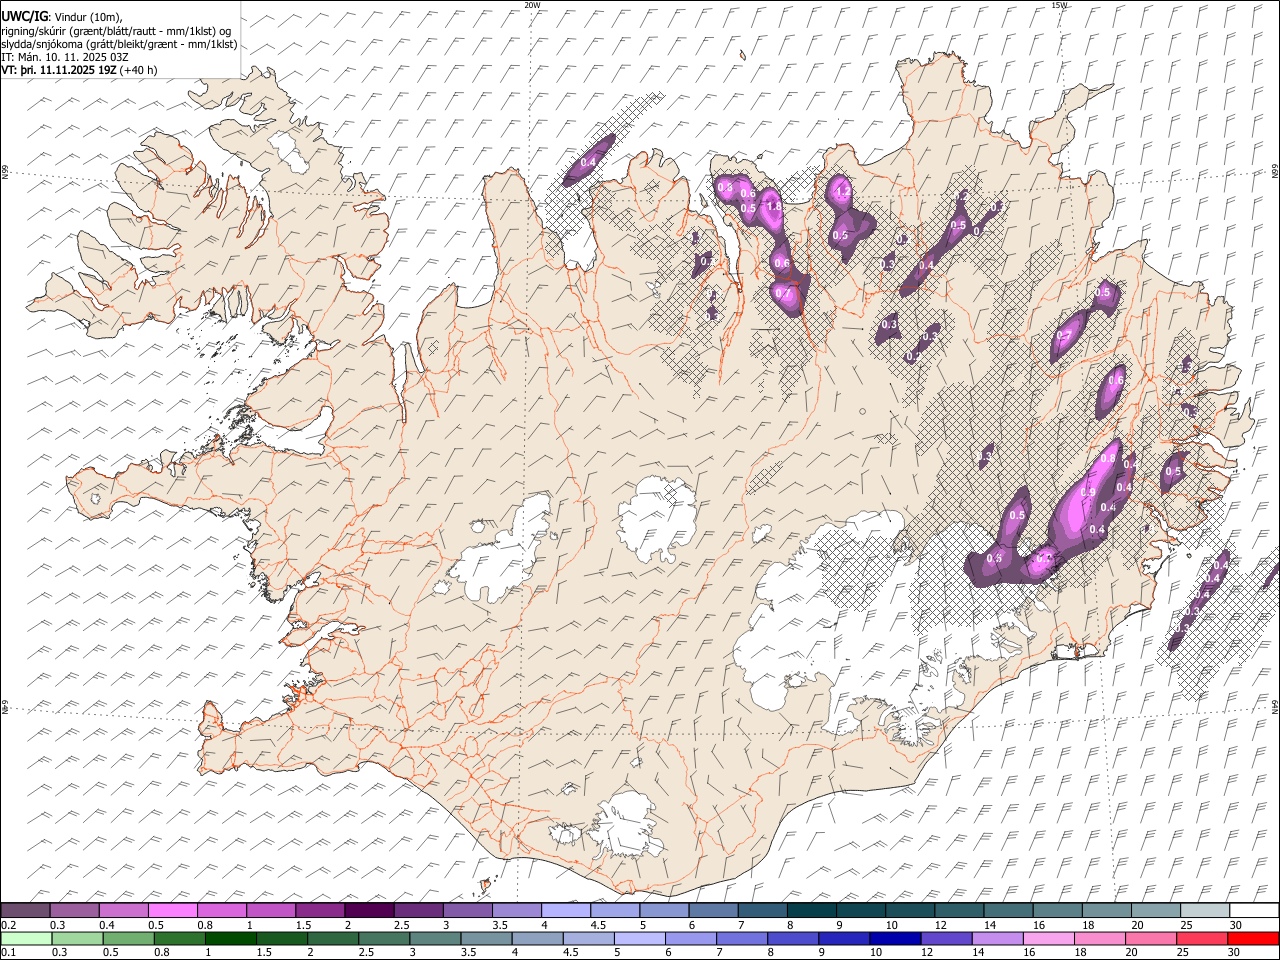Click the '0.2' label in the purple legend row
The width and height of the screenshot is (1280, 960).
pyautogui.click(x=9, y=925)
